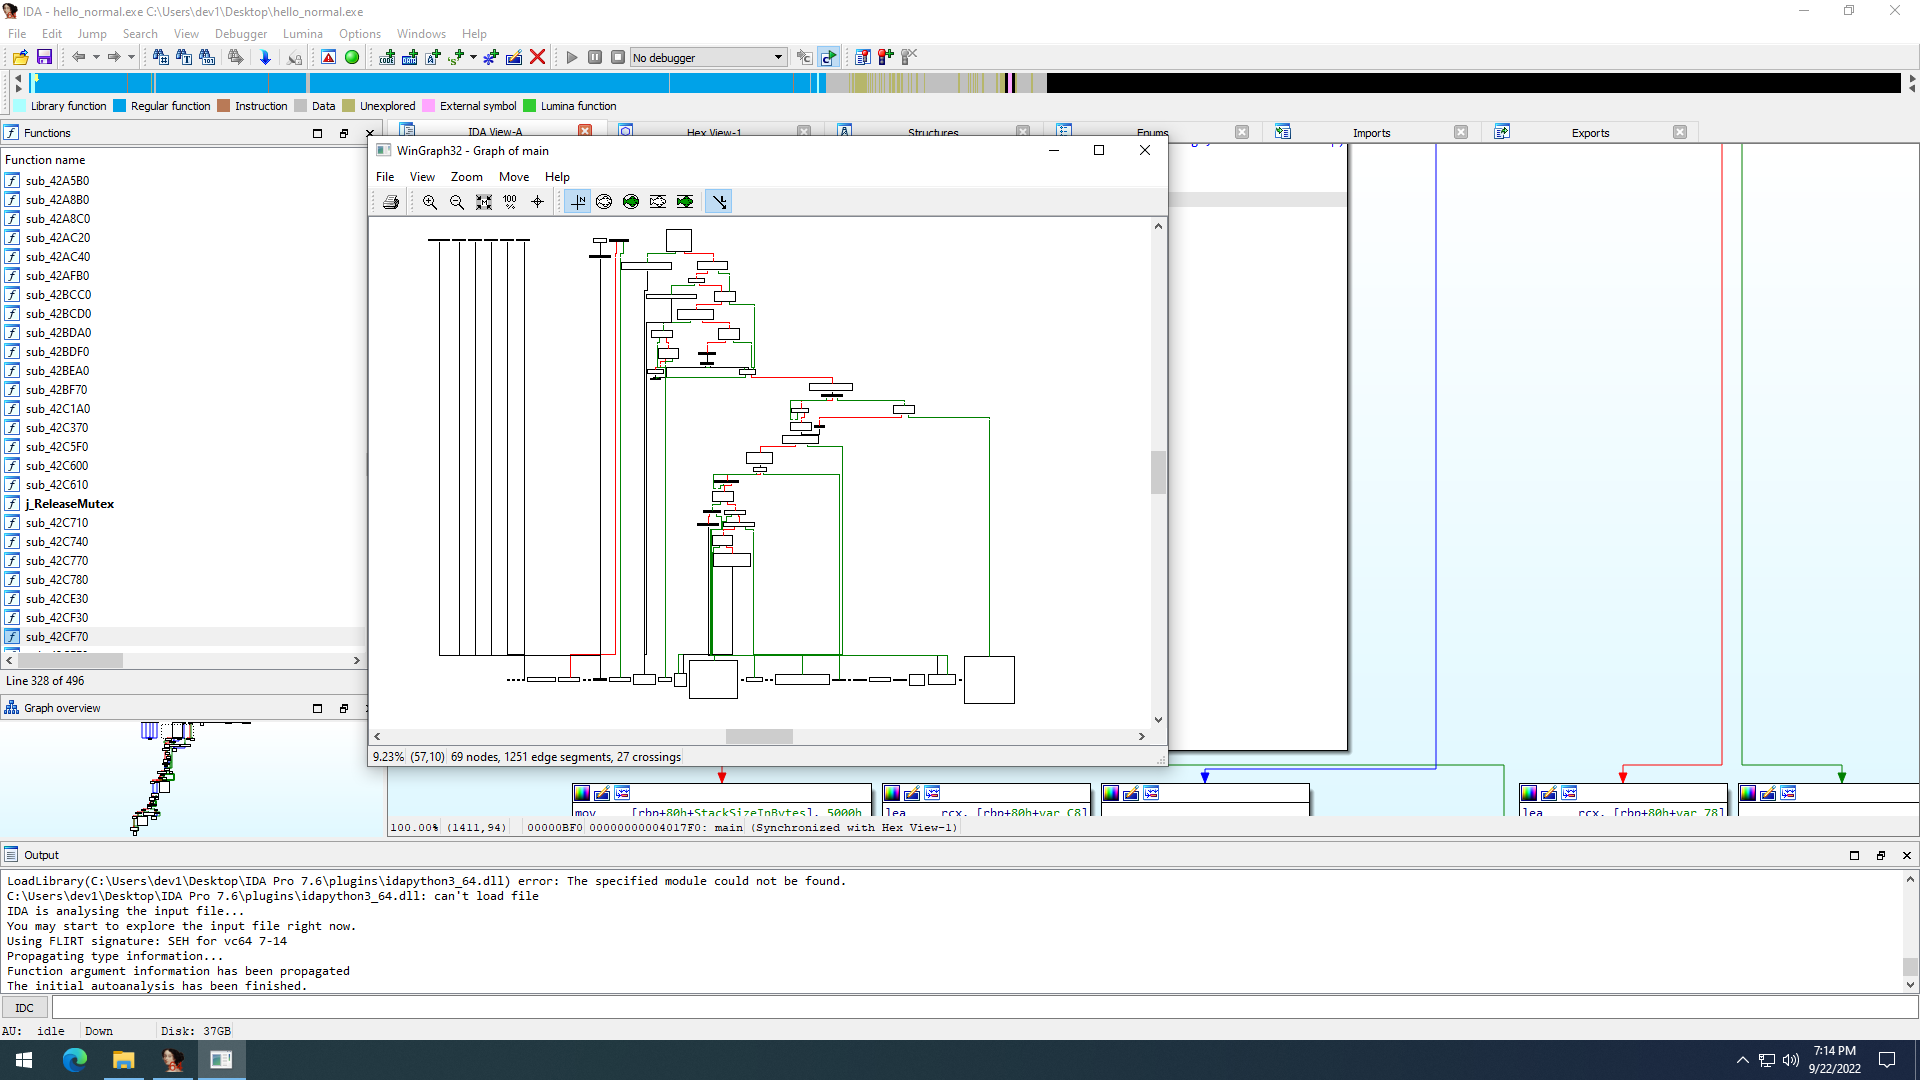The width and height of the screenshot is (1920, 1080).
Task: Click the zoom 100% icon
Action: 511,202
